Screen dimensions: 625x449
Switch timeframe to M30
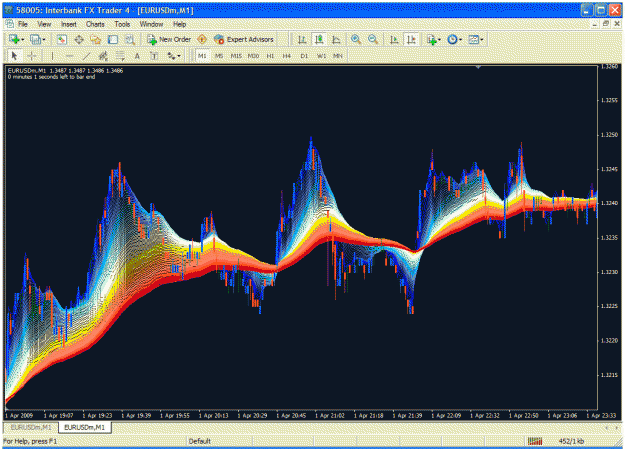pyautogui.click(x=254, y=56)
